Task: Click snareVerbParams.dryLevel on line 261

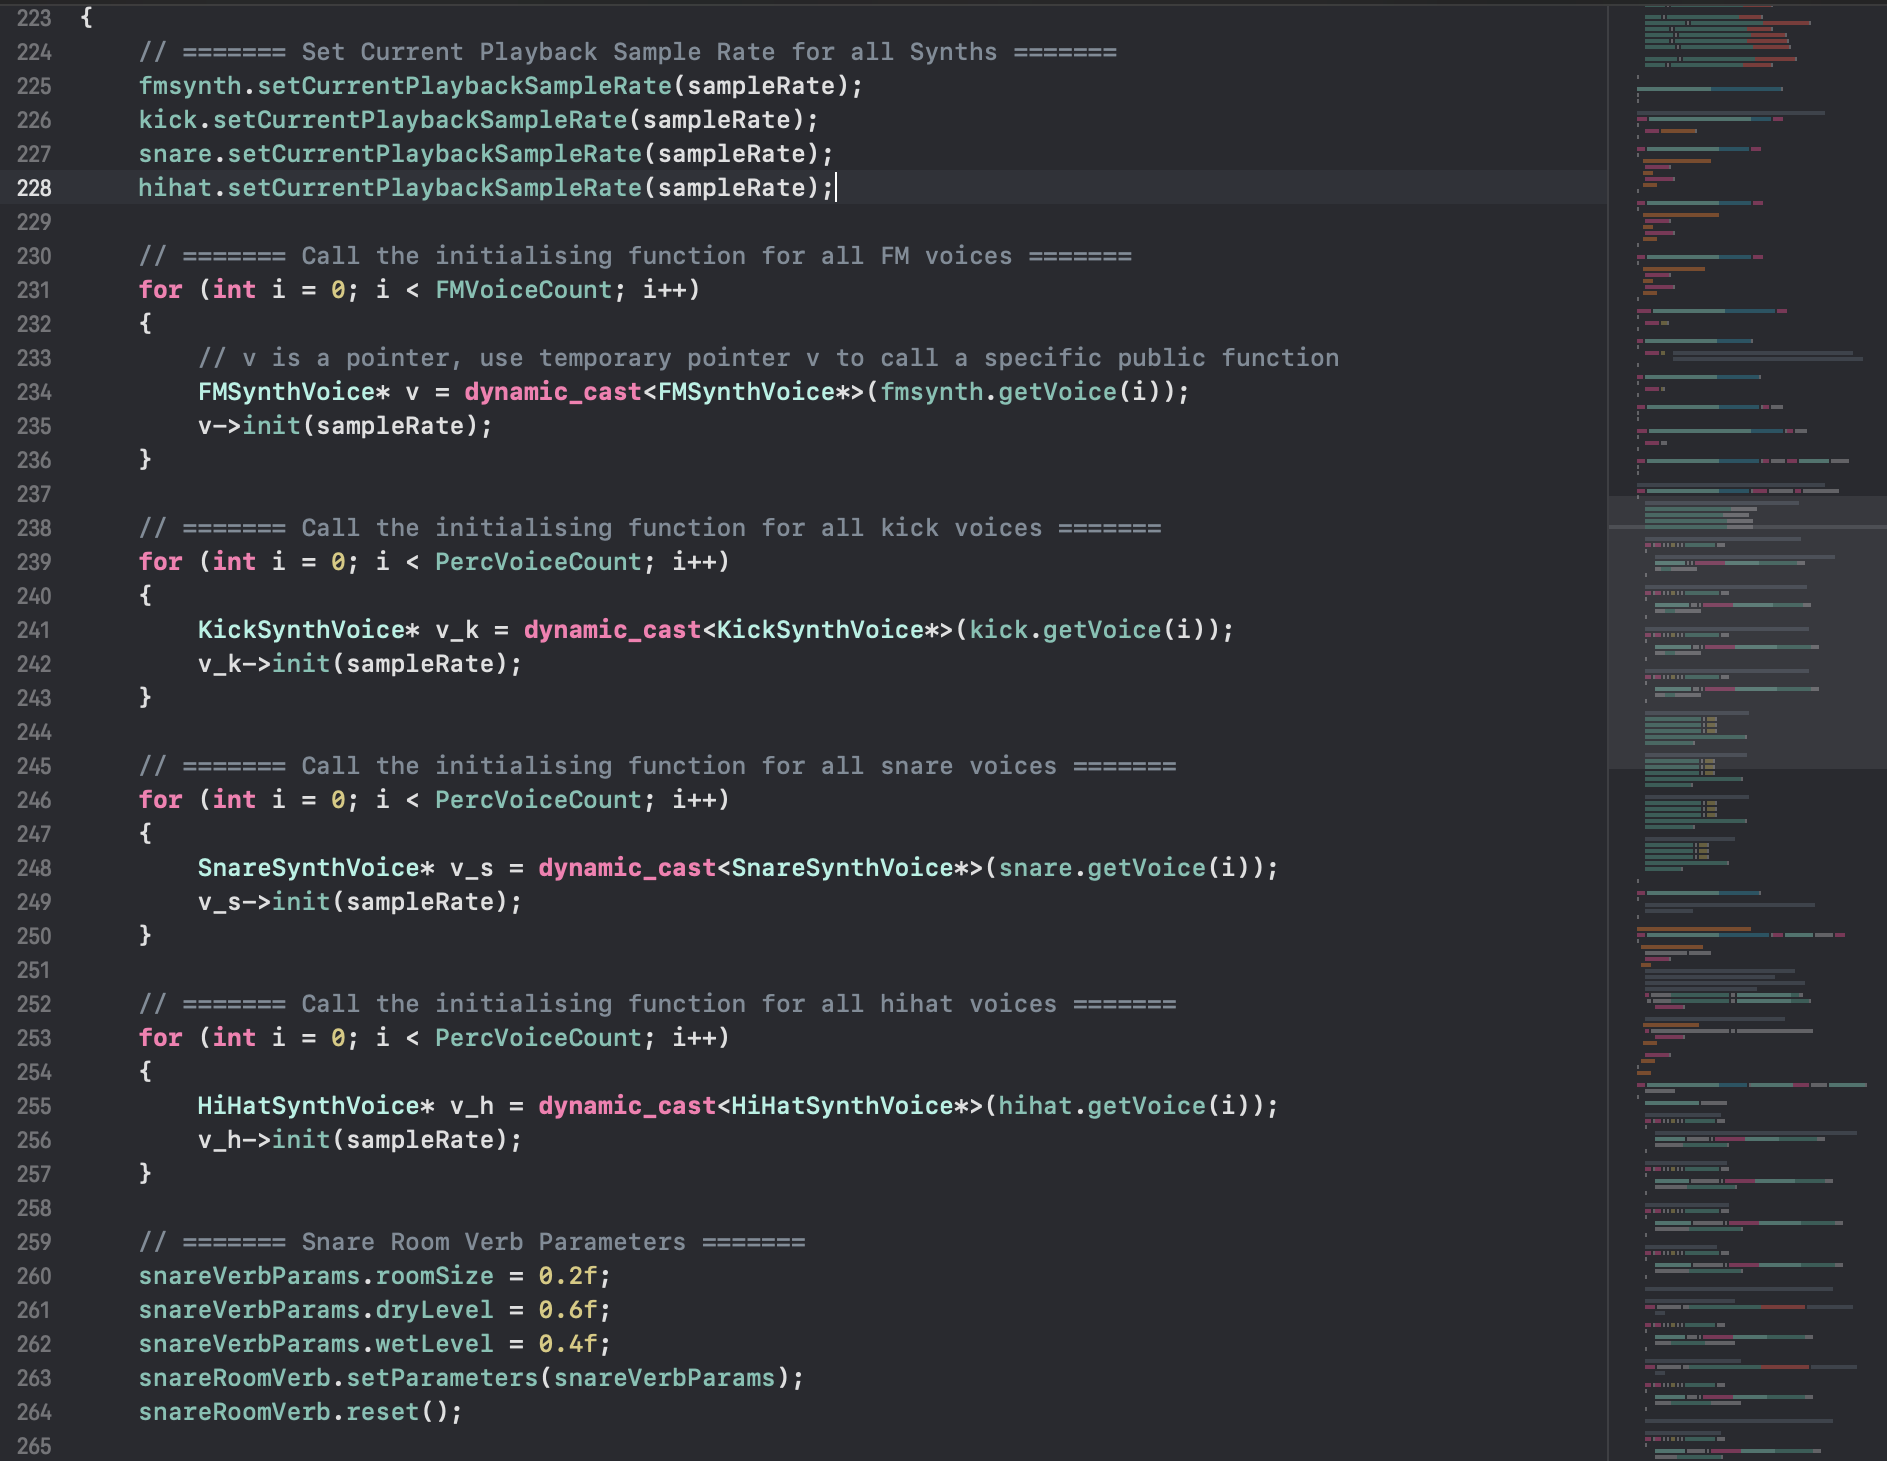Action: pyautogui.click(x=316, y=1310)
